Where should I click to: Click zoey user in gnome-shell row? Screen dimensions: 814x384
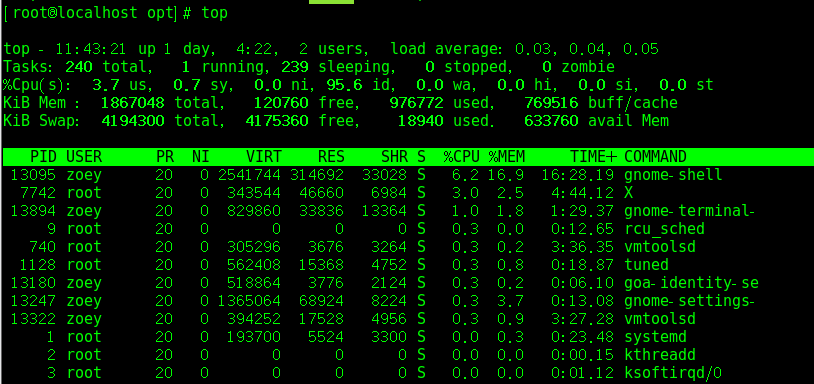(84, 175)
